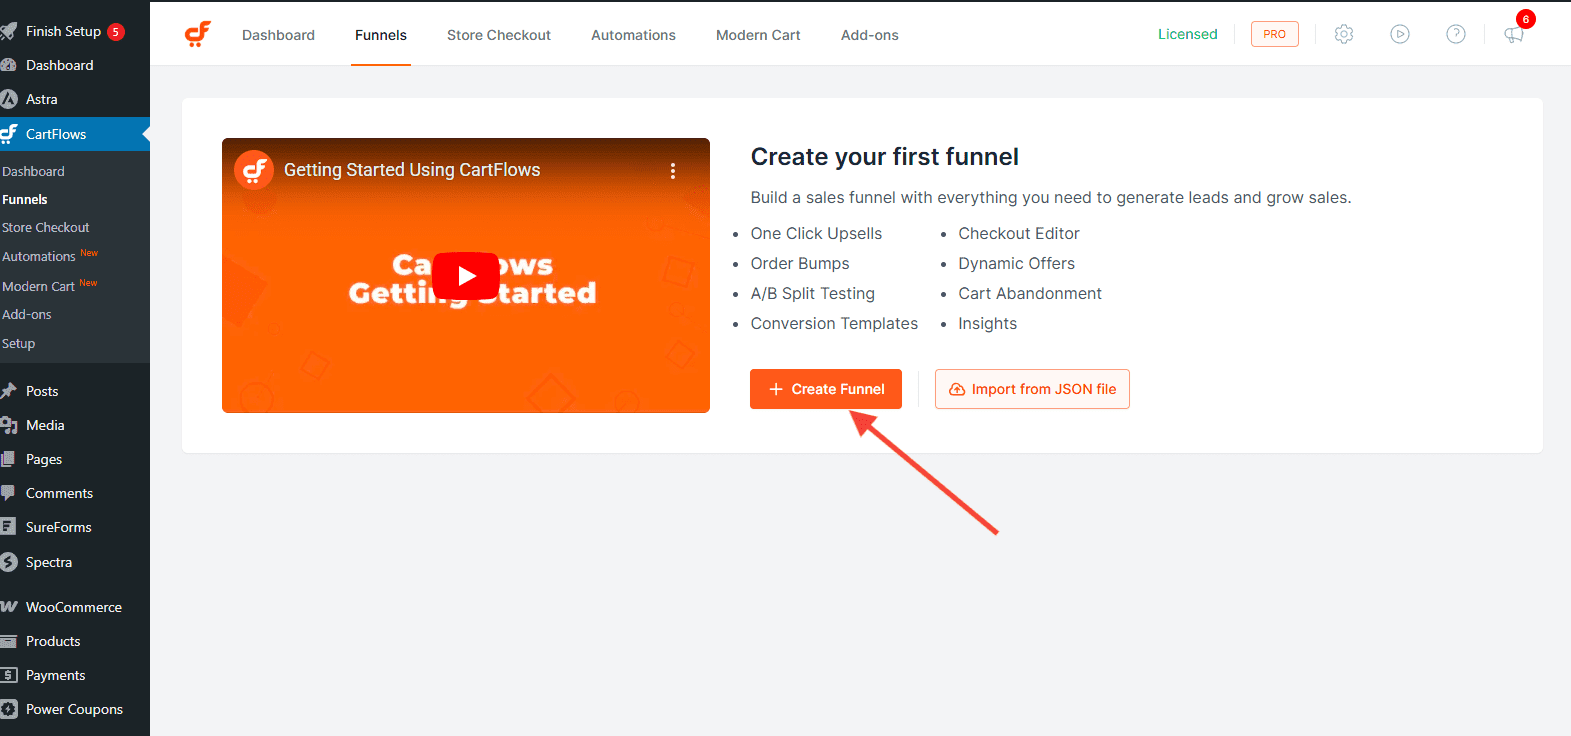This screenshot has height=736, width=1571.
Task: Switch to the Dashboard top tab
Action: [x=278, y=35]
